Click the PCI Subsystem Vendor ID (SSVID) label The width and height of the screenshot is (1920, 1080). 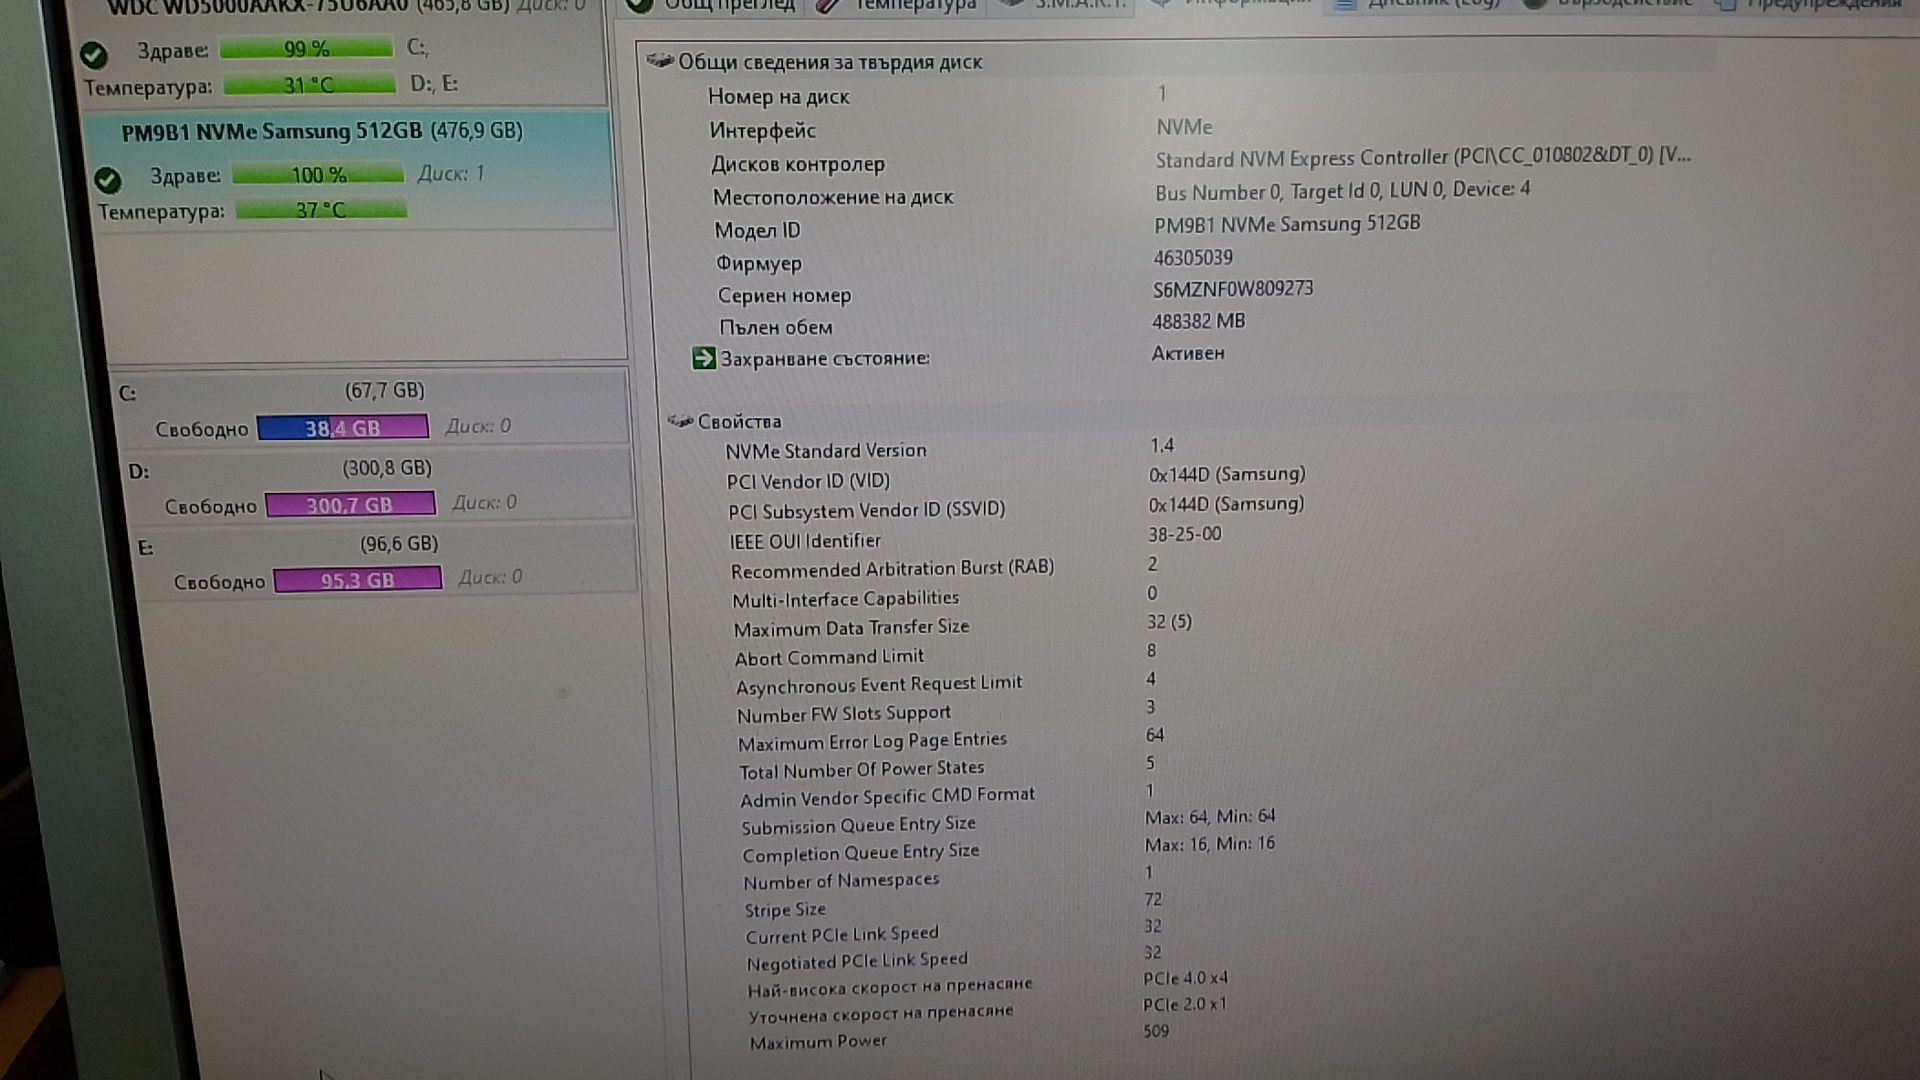coord(867,511)
